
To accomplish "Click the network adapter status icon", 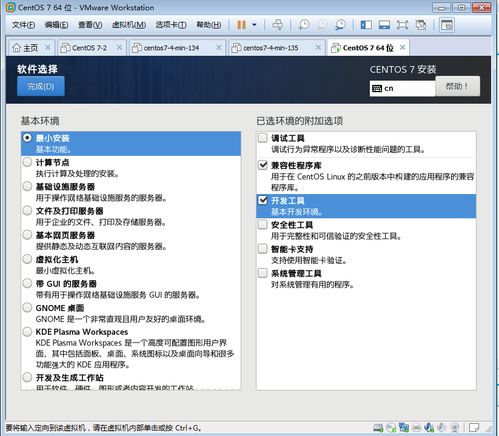I will (404, 427).
